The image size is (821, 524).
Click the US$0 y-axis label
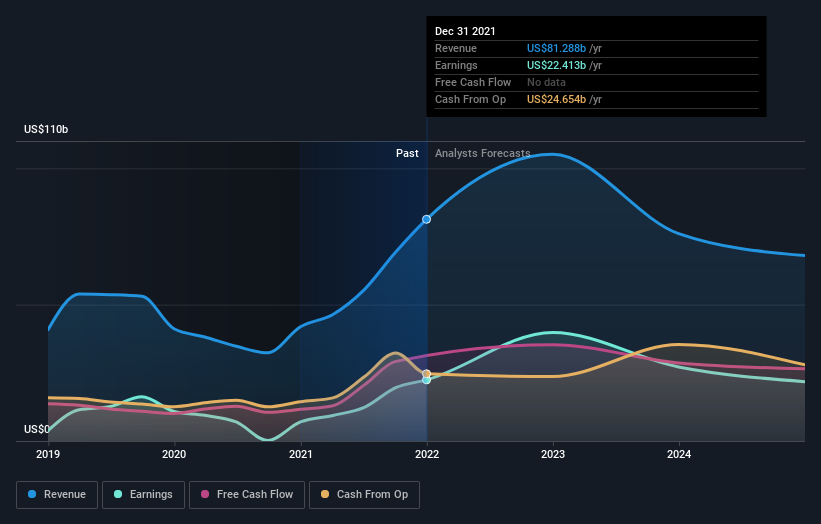tap(37, 429)
